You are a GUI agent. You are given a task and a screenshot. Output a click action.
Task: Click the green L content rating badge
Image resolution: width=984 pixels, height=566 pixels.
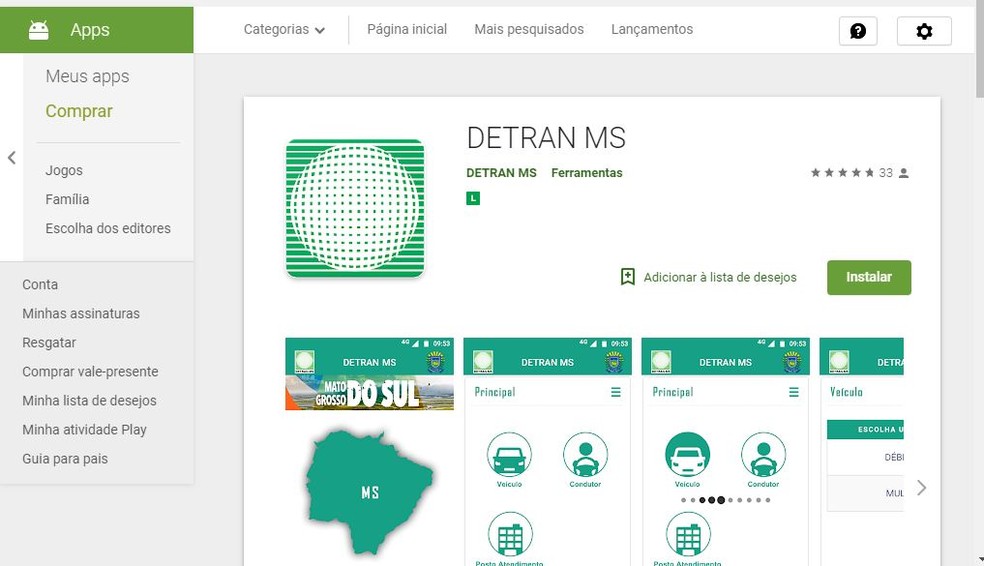point(473,198)
